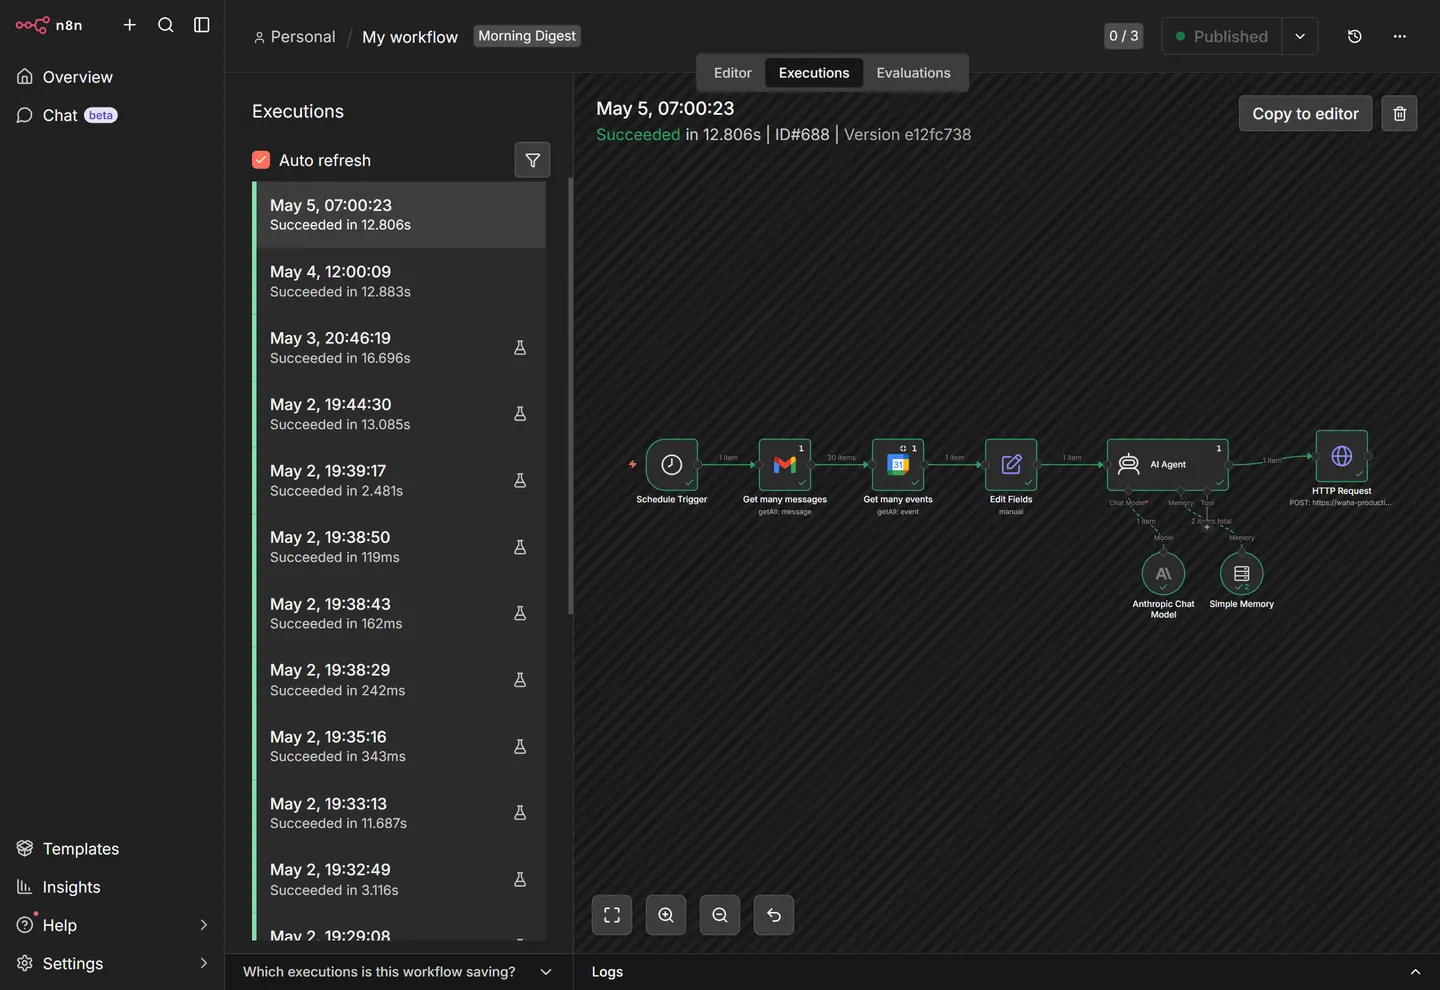Select the Anthropic Chat Model node

click(x=1163, y=574)
